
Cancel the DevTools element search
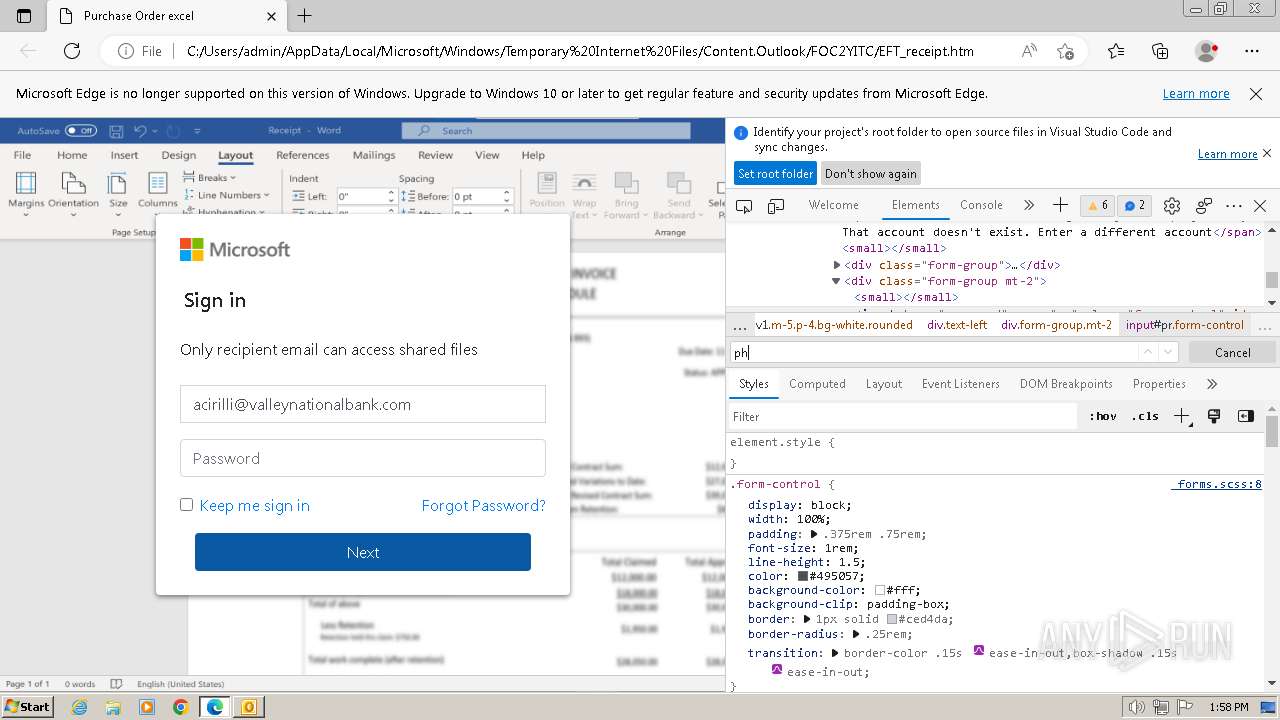pos(1232,352)
